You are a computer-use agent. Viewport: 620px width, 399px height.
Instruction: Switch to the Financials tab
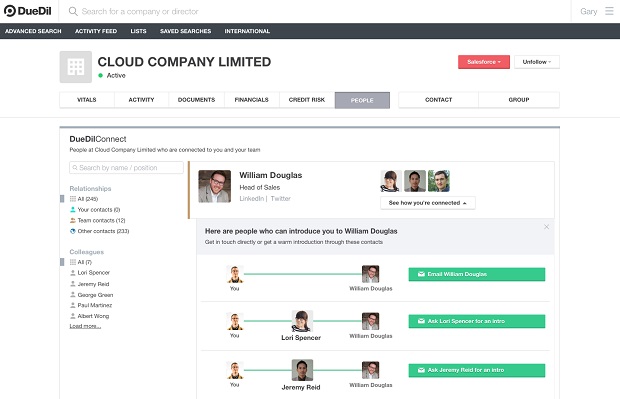tap(251, 100)
